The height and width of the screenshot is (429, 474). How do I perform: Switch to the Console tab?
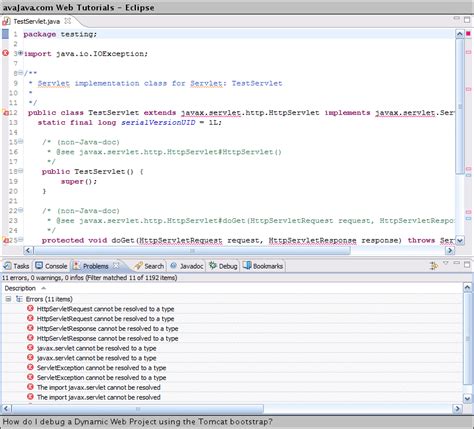[52, 266]
